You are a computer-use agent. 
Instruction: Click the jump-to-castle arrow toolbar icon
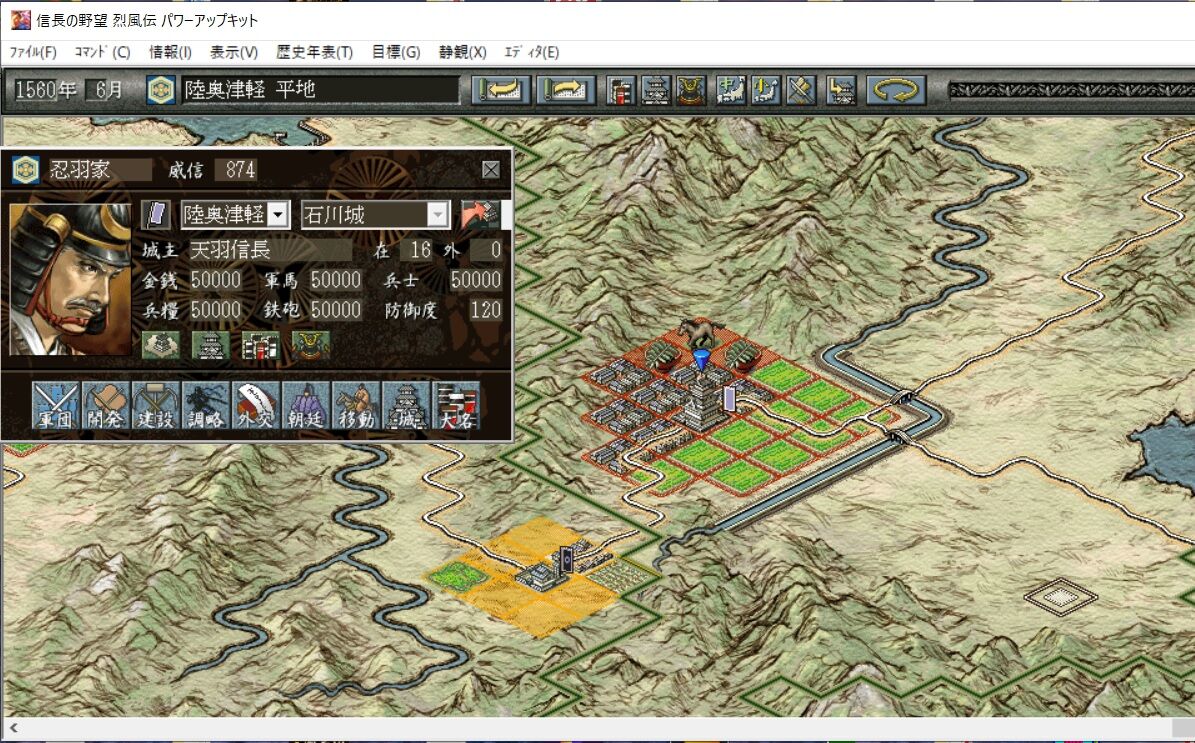[x=841, y=90]
